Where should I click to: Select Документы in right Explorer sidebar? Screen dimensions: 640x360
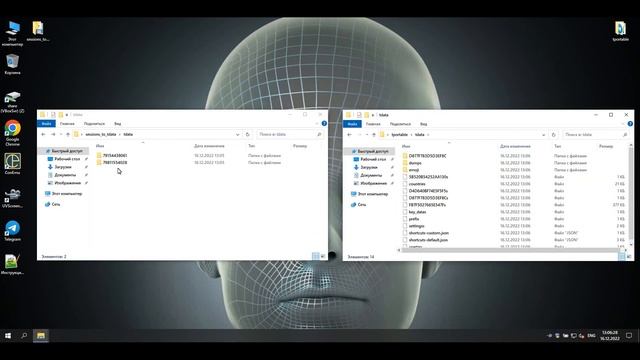pos(371,175)
